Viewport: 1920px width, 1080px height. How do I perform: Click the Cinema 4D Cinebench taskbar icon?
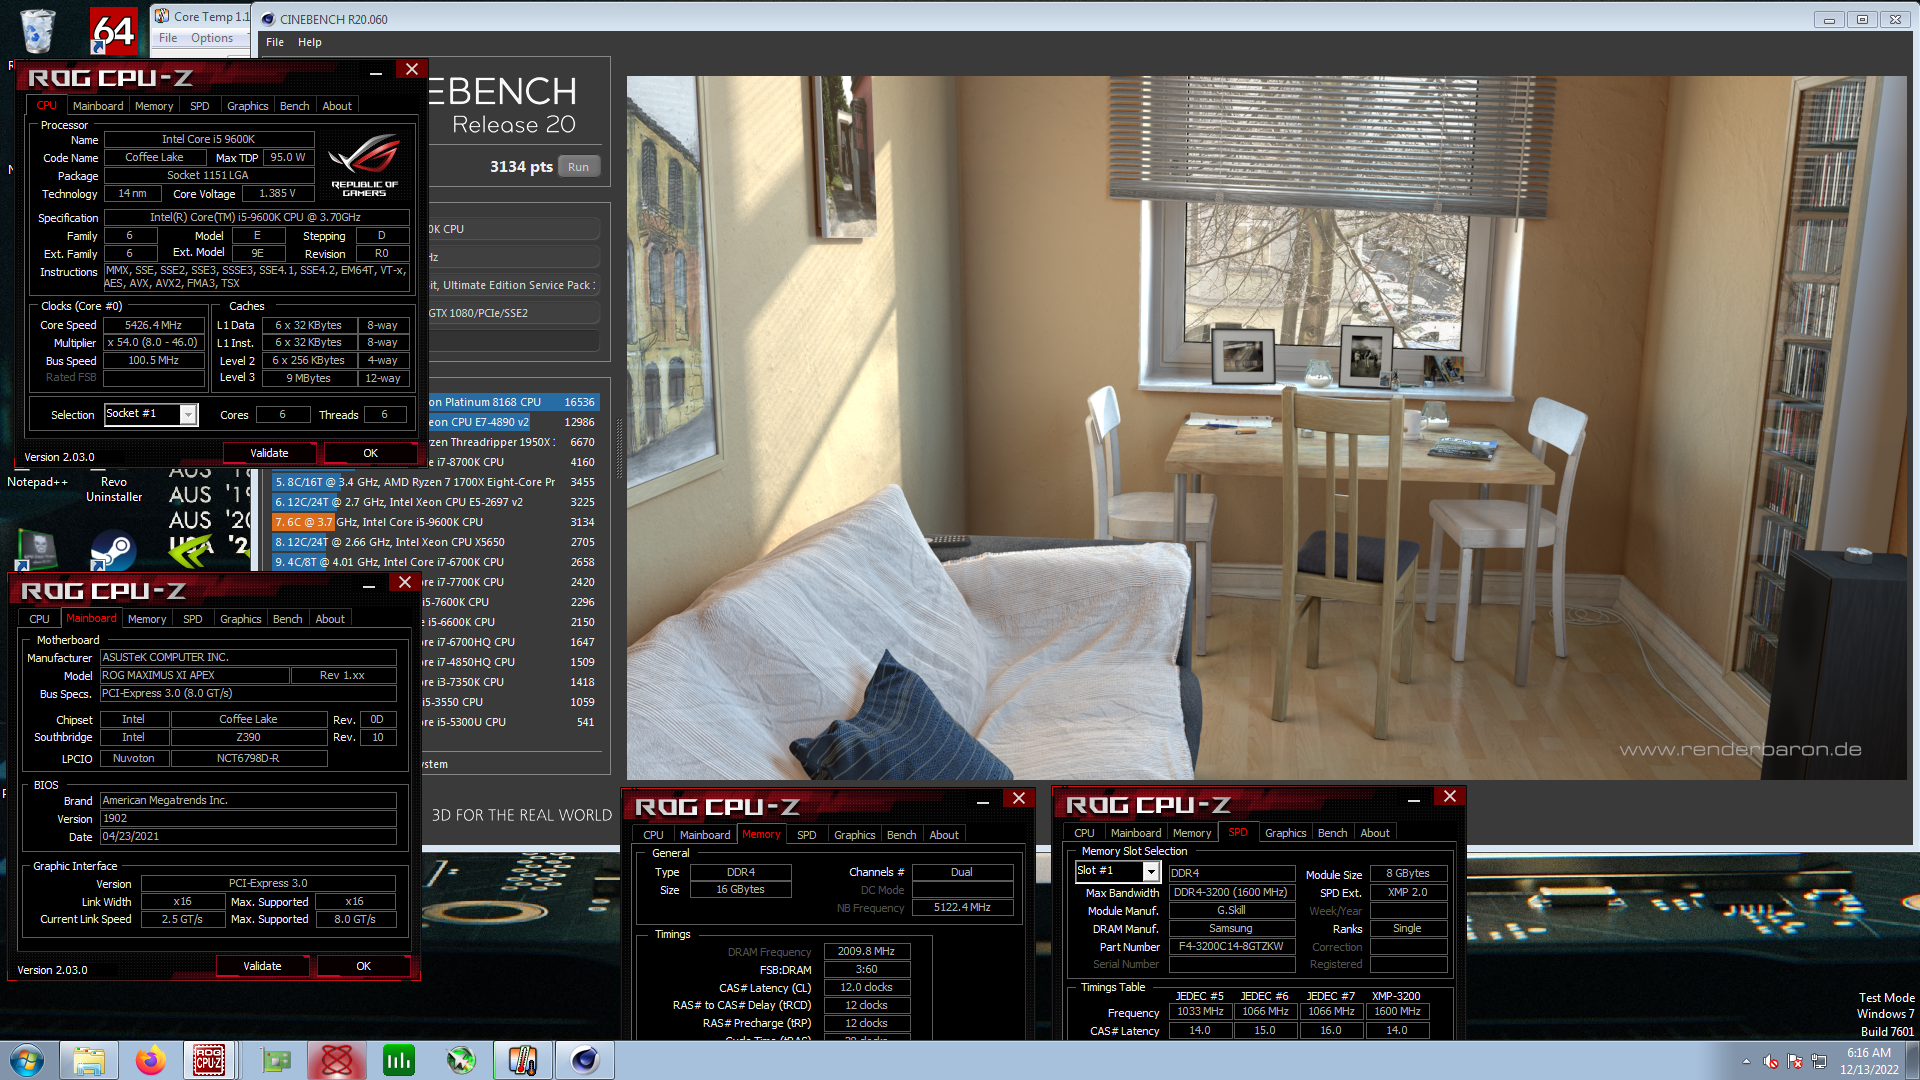(x=585, y=1060)
